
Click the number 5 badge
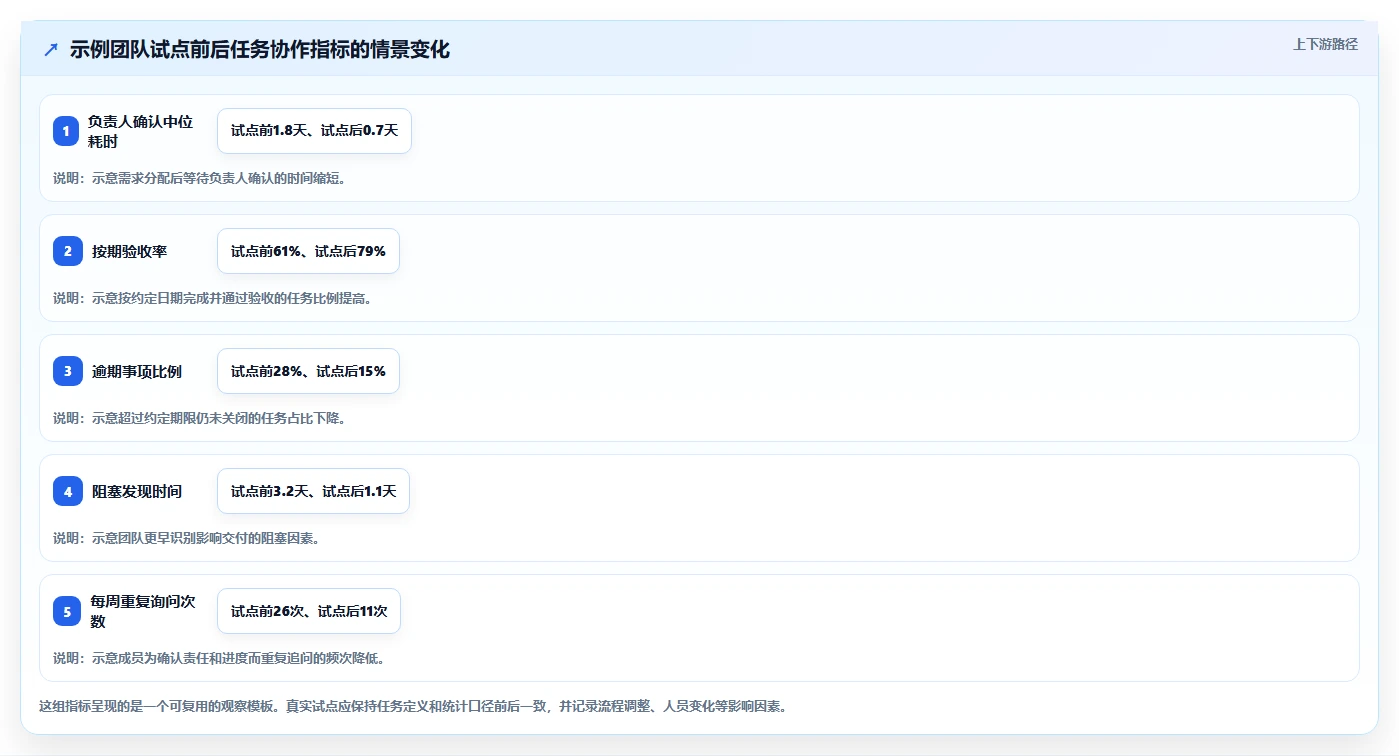pos(68,611)
